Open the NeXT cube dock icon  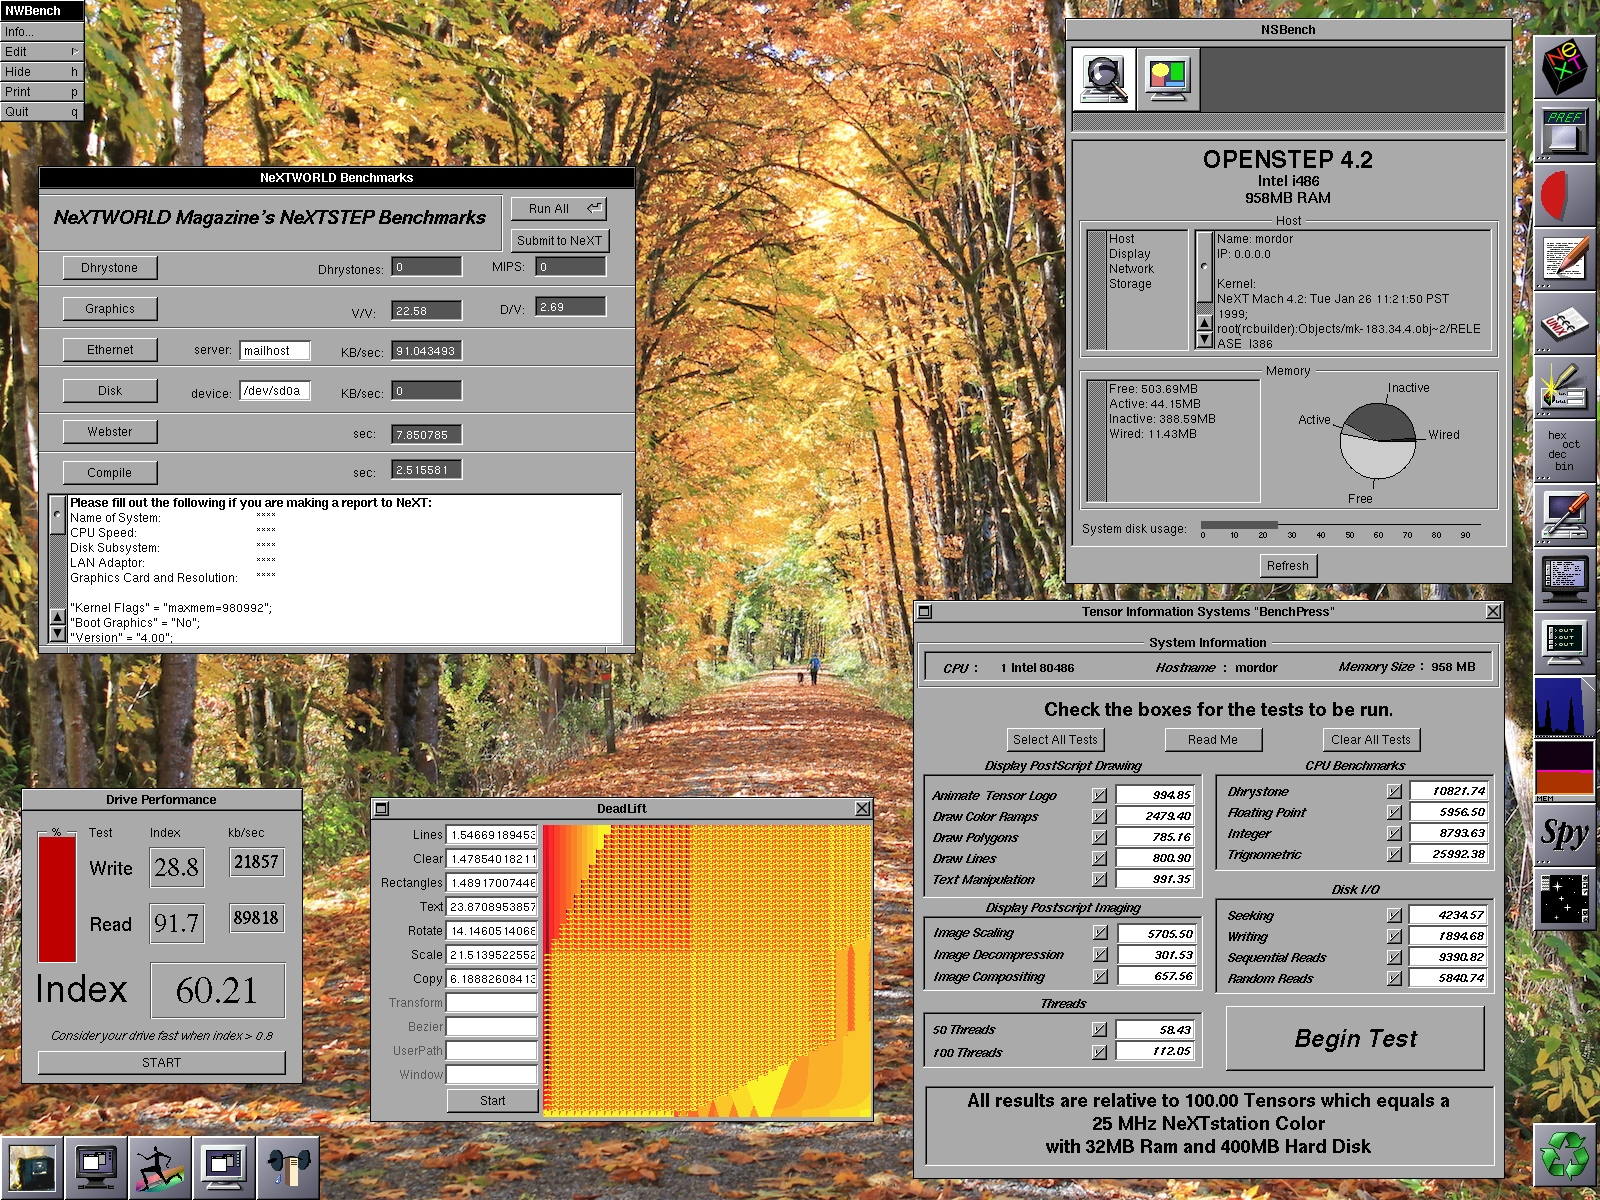click(x=1564, y=67)
